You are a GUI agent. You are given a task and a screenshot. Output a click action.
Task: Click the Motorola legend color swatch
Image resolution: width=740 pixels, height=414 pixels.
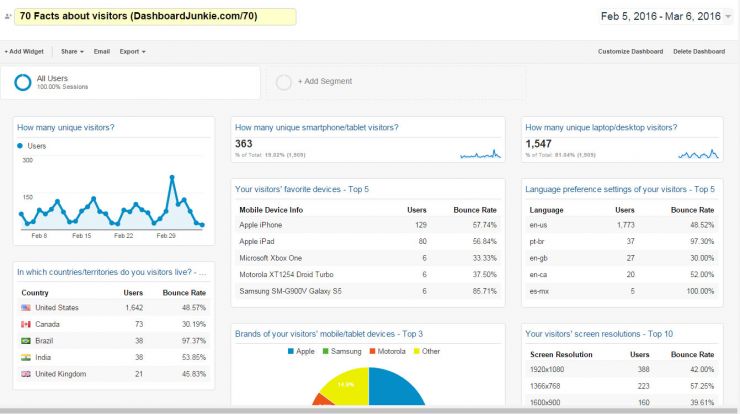pos(372,351)
